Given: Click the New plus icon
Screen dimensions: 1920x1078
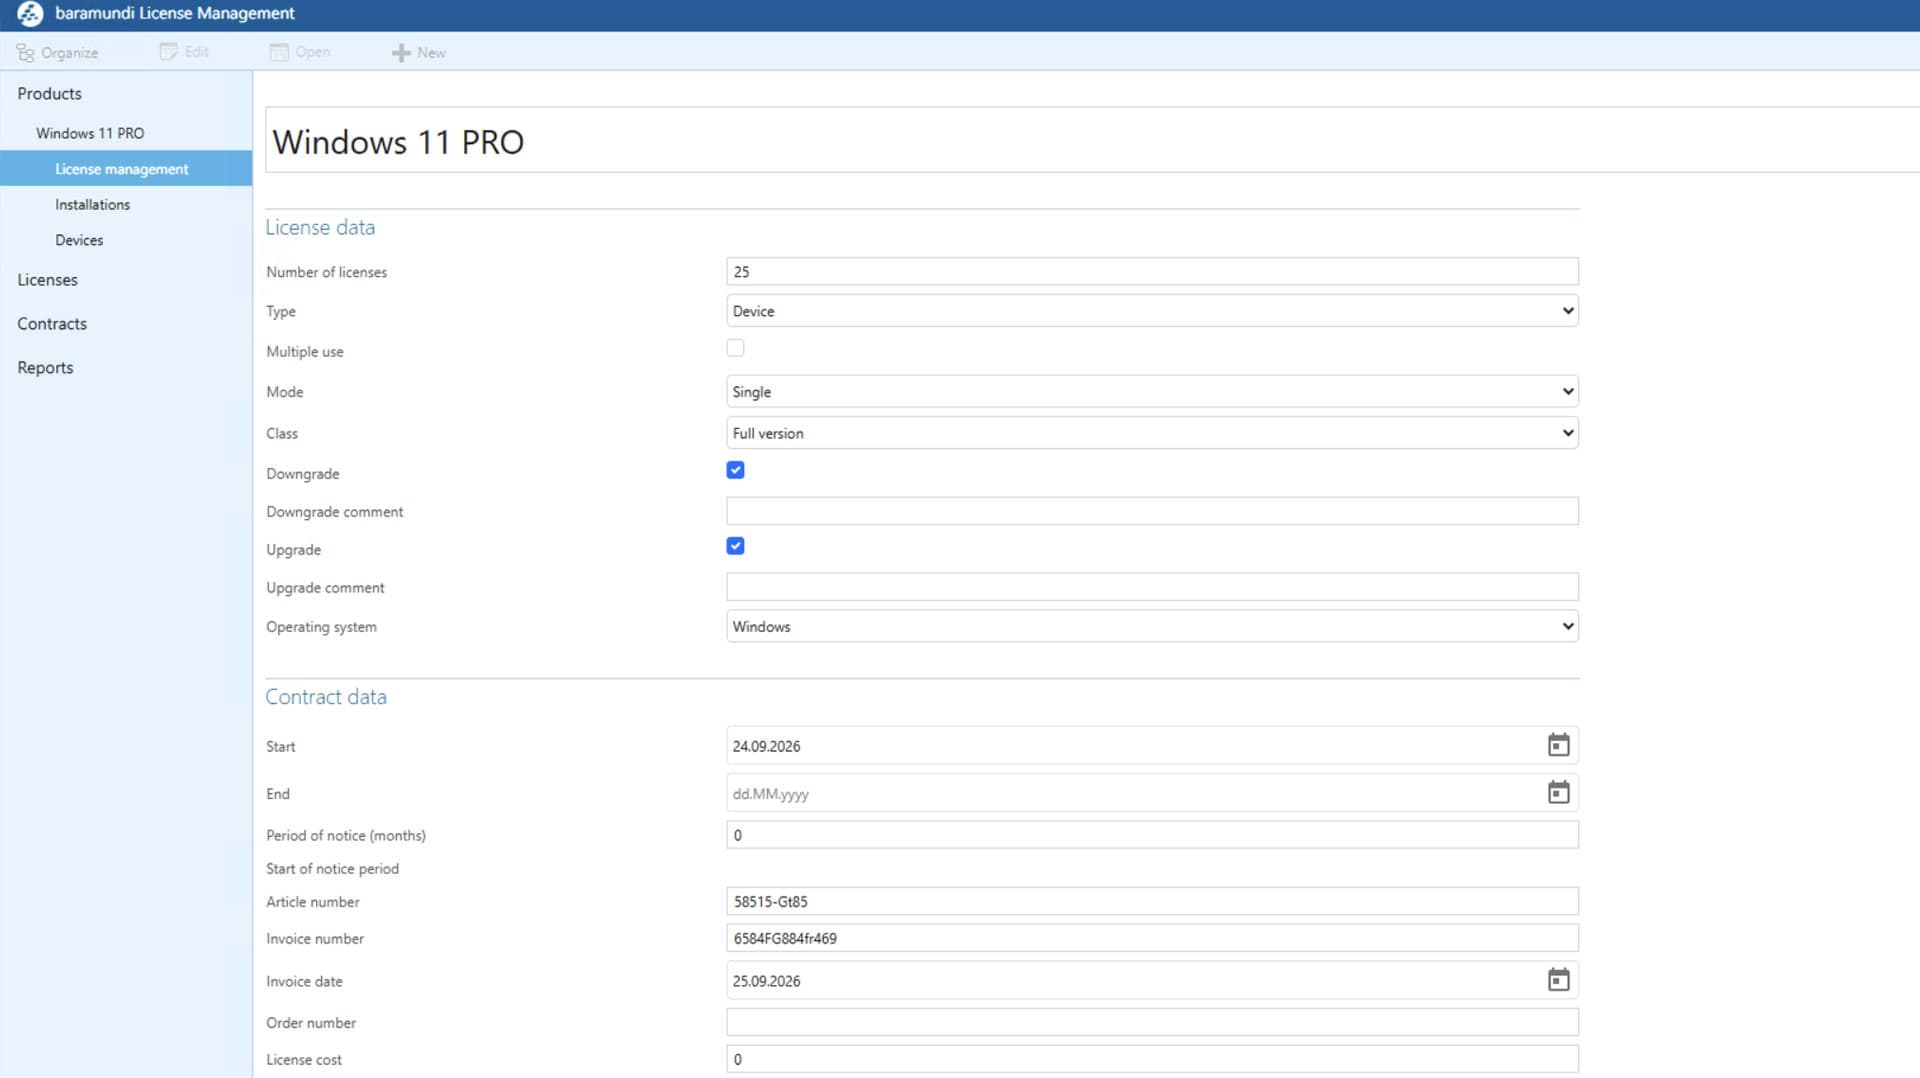Looking at the screenshot, I should click(401, 53).
